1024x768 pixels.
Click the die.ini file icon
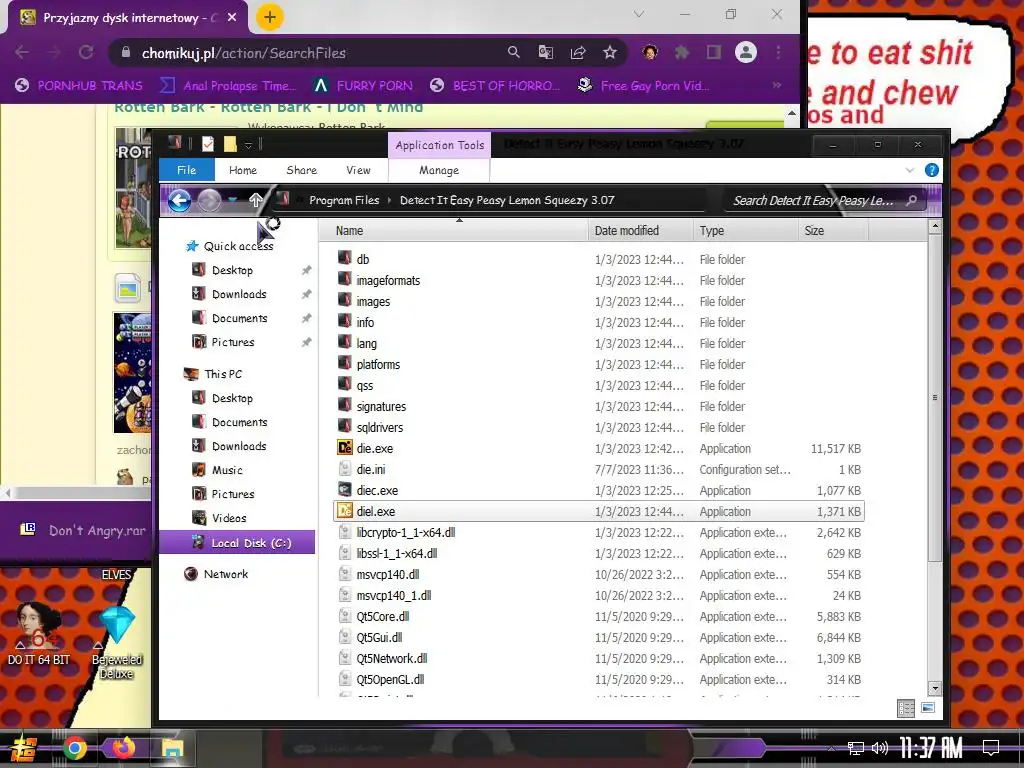coord(345,469)
